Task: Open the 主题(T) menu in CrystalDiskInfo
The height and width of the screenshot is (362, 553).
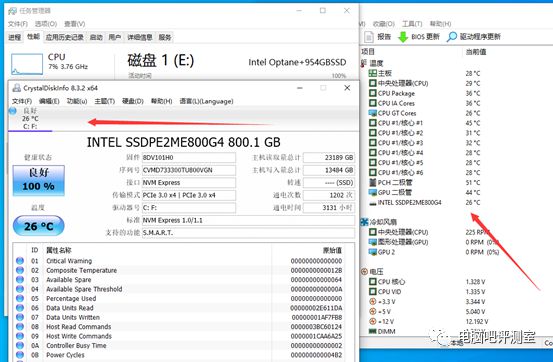Action: pos(105,101)
